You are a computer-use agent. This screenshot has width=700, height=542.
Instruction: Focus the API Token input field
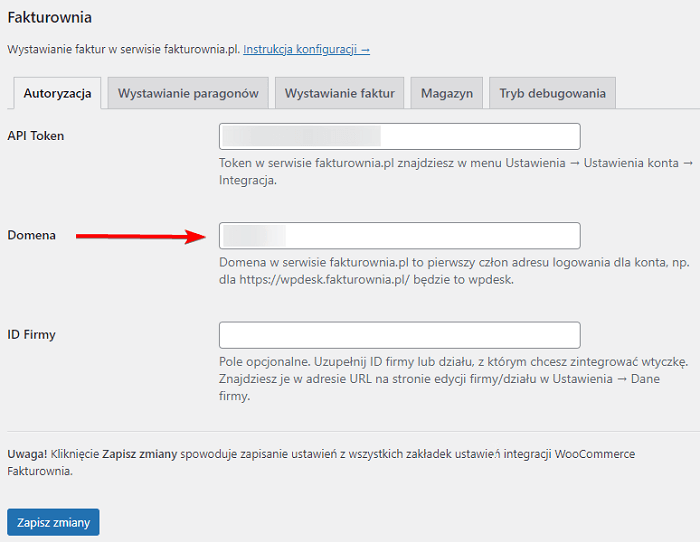click(x=400, y=137)
